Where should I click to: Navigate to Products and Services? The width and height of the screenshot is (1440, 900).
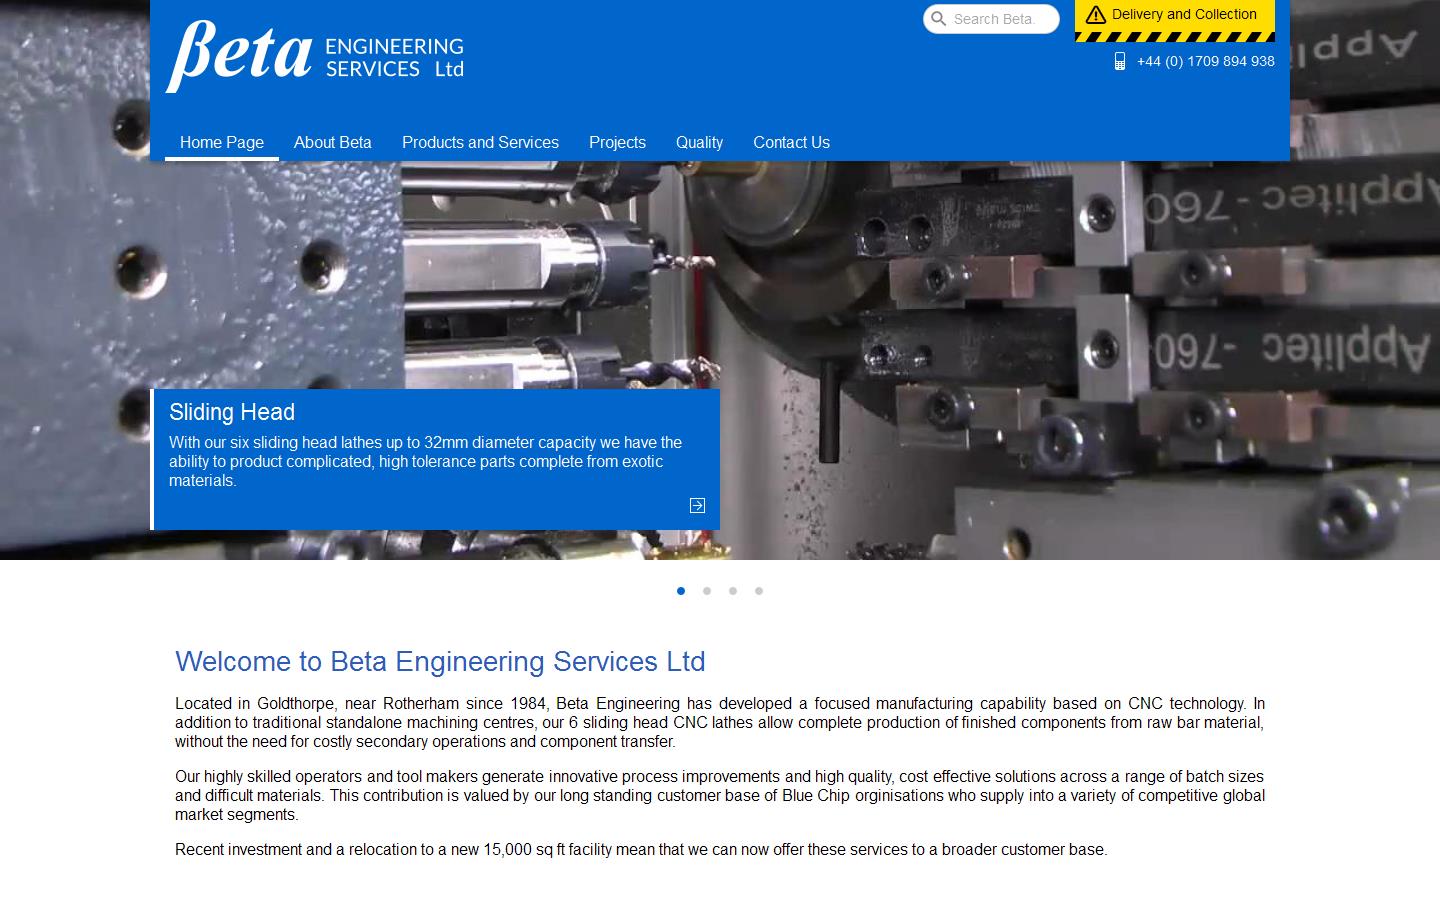[x=480, y=142]
